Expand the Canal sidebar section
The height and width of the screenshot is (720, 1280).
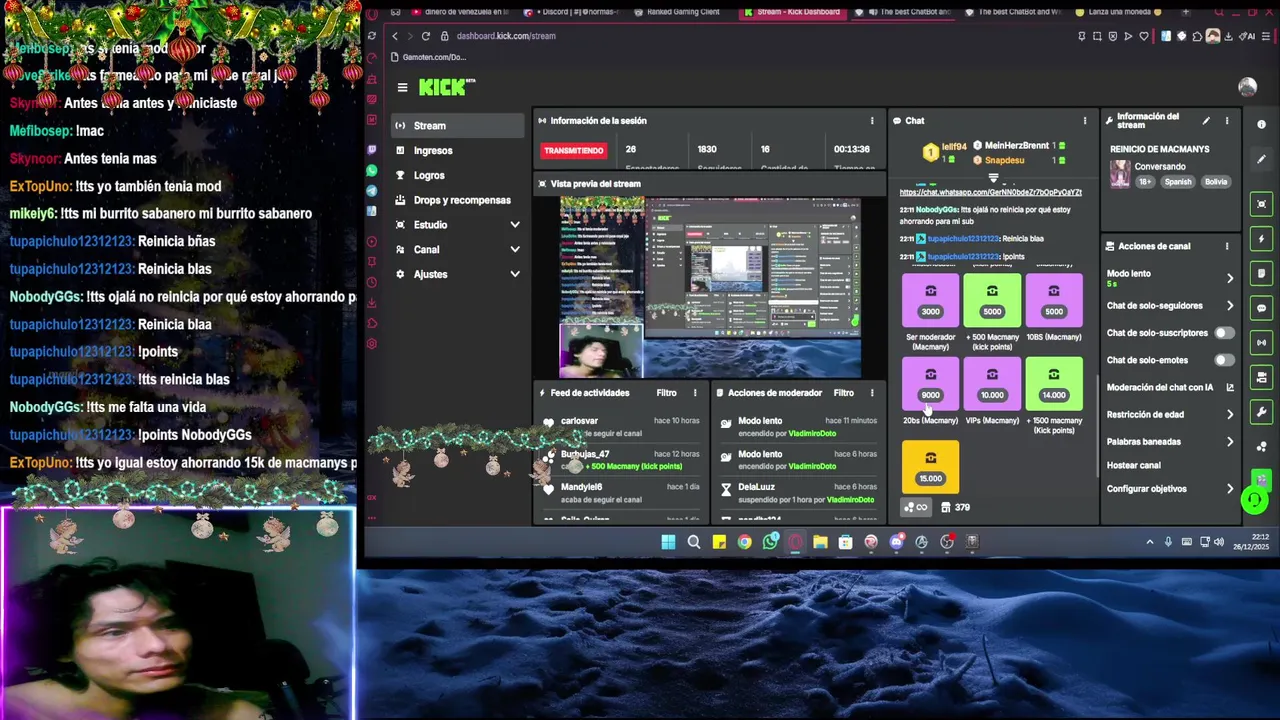(457, 249)
